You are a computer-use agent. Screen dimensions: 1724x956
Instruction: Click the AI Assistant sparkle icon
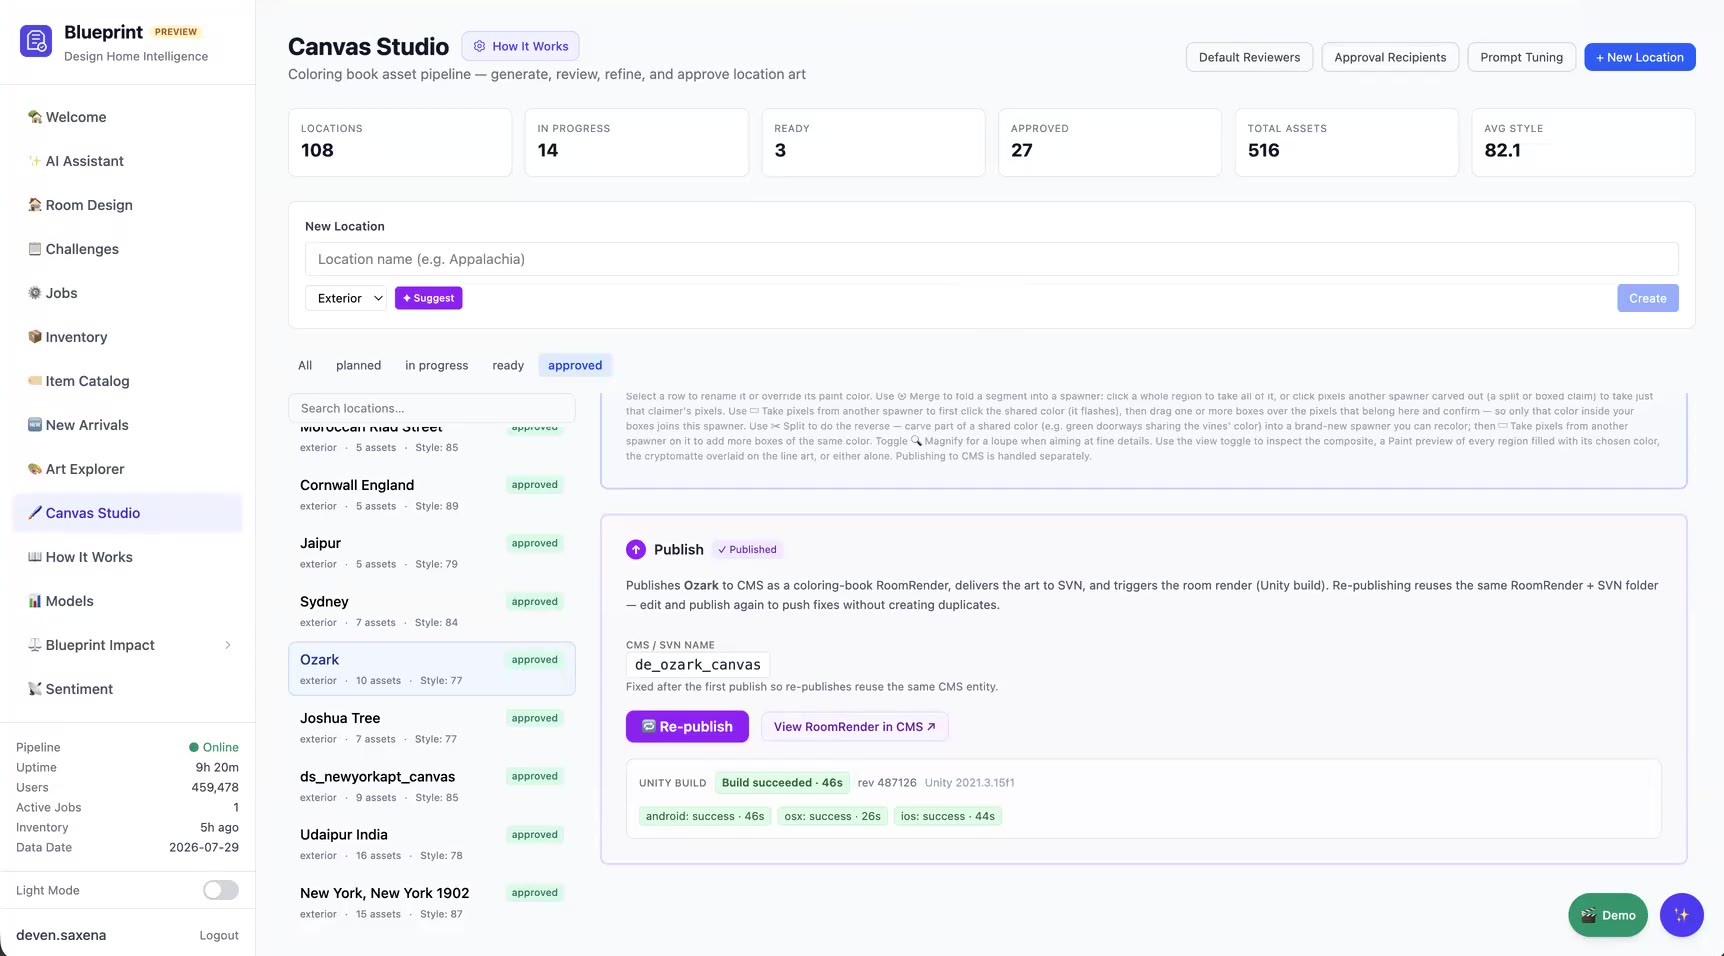(x=35, y=161)
